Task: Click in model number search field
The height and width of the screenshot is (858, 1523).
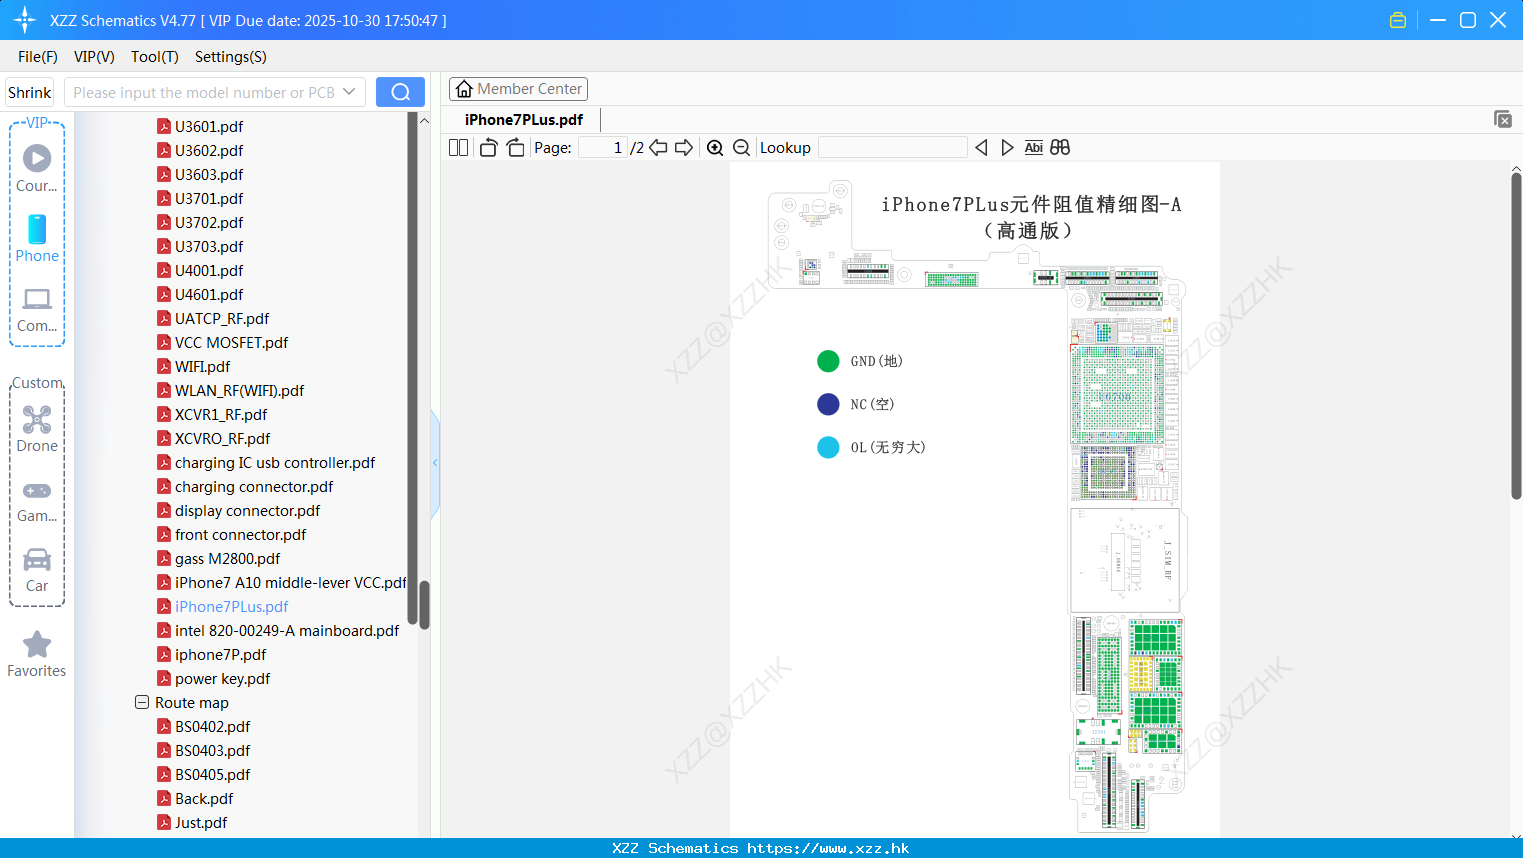Action: (x=203, y=92)
